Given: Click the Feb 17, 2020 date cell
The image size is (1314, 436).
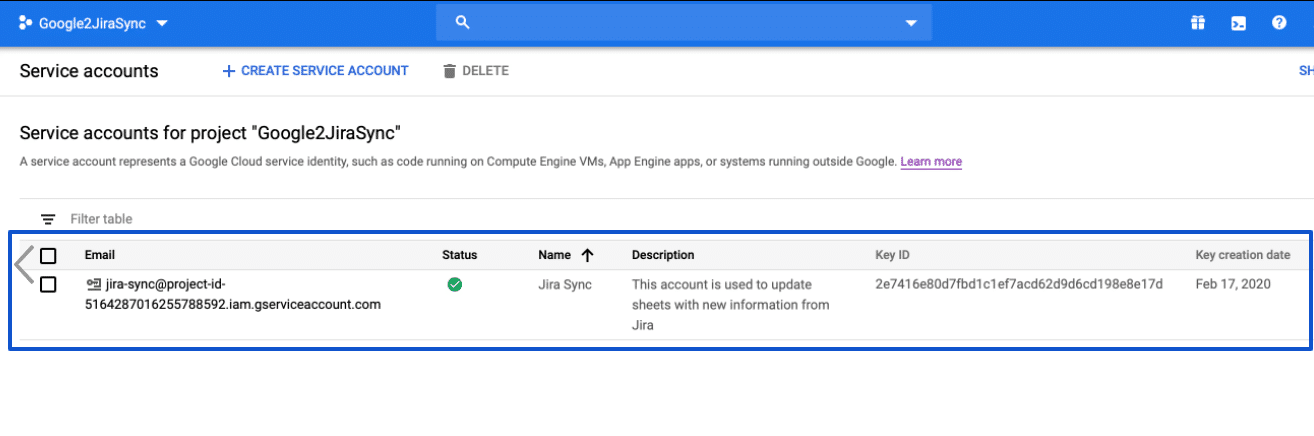Looking at the screenshot, I should pos(1233,284).
